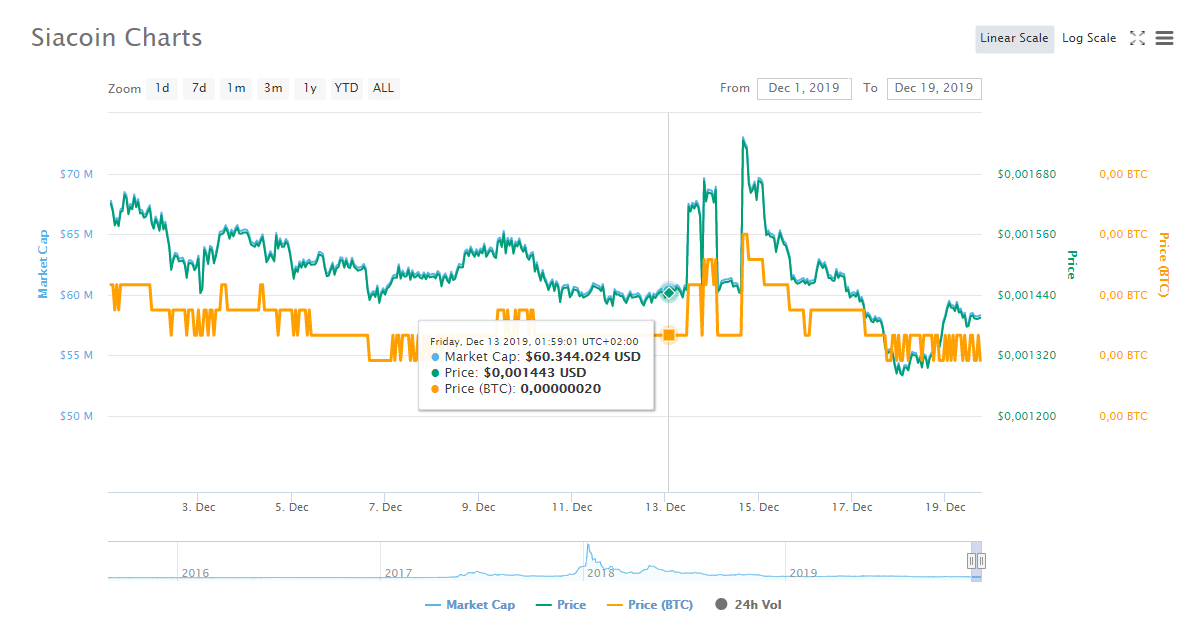
Task: Toggle Market Cap series in legend
Action: [x=470, y=605]
